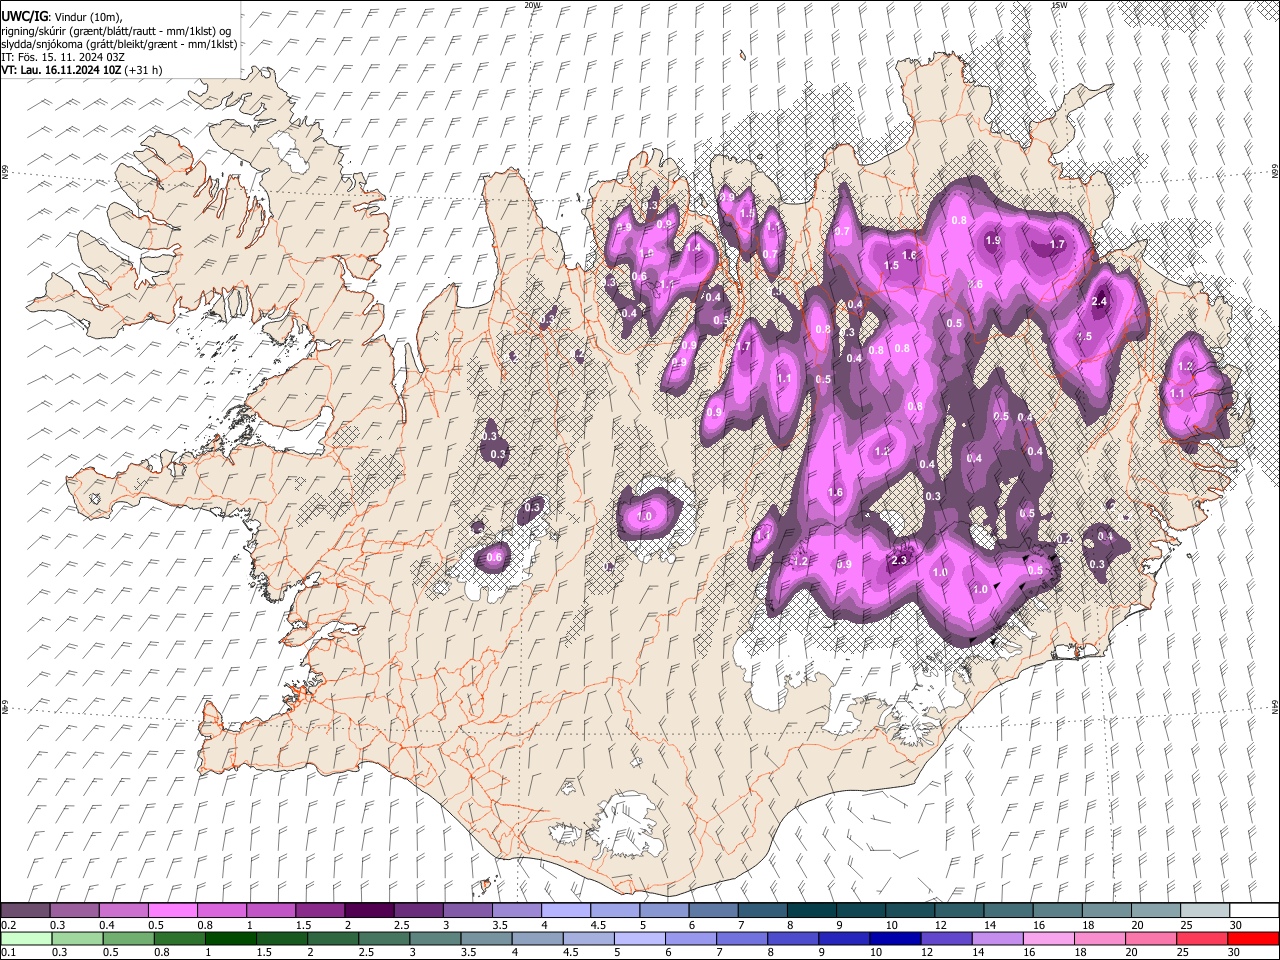Click the 'VT: Lau. 16.11.2024 10Z (+31 h)' text
Viewport: 1280px width, 960px height.
(x=82, y=70)
